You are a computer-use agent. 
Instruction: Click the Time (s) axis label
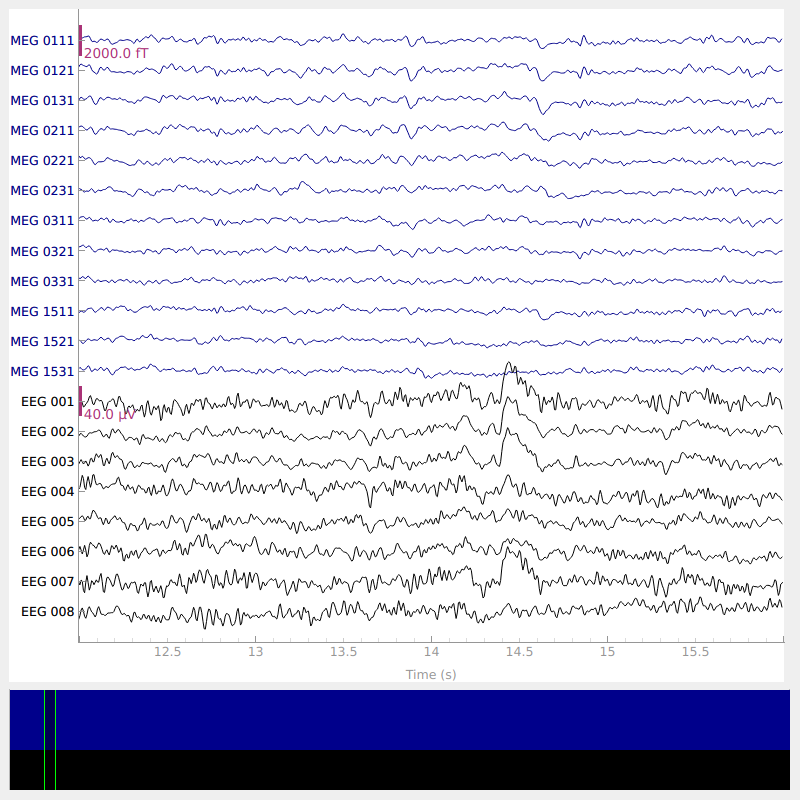431,675
